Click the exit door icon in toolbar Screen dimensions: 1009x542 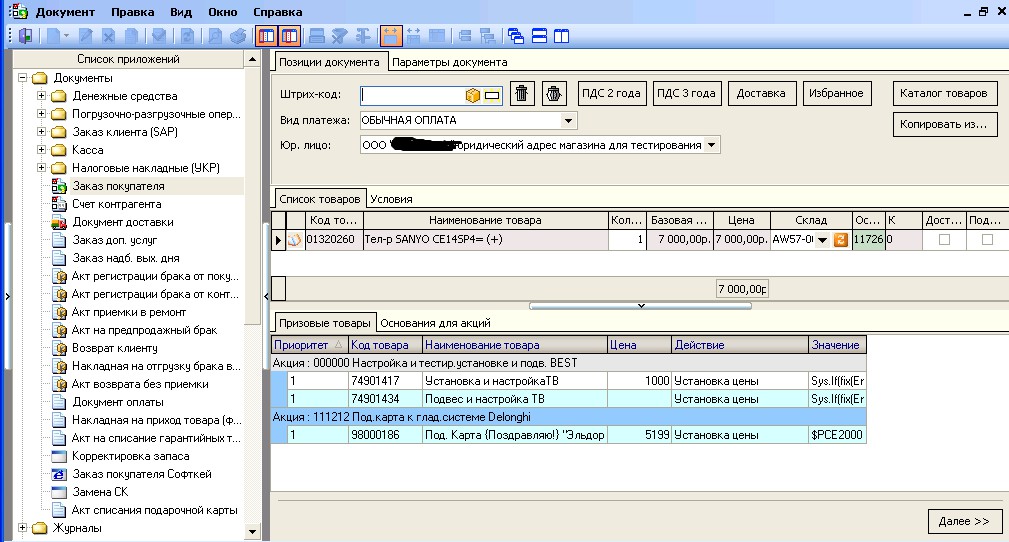[x=26, y=36]
